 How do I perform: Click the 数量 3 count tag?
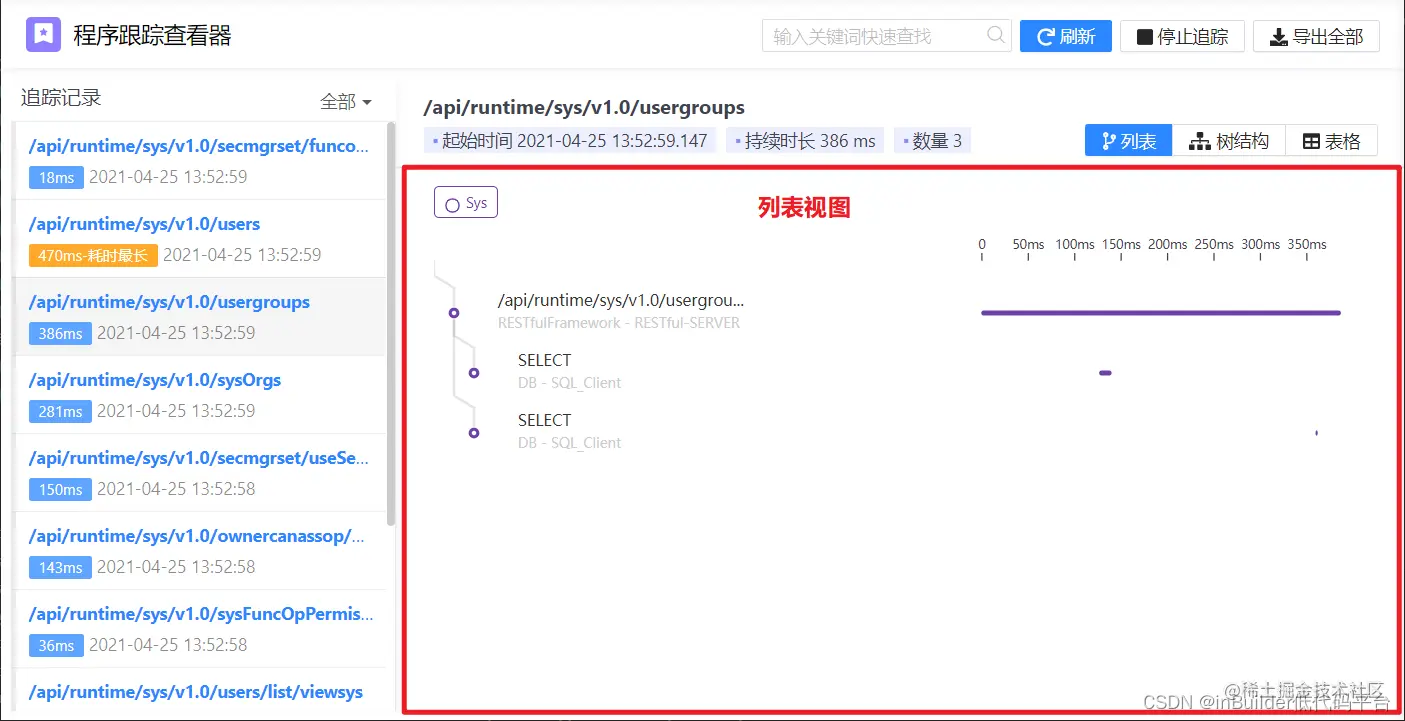point(932,141)
